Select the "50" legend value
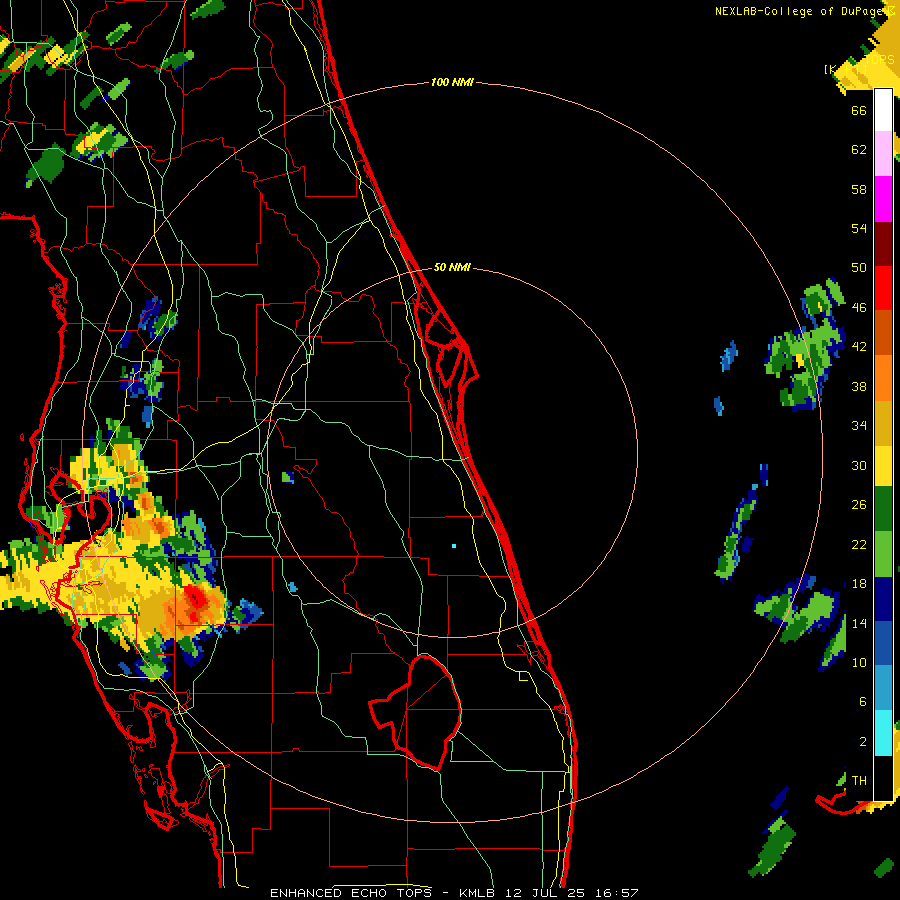 [x=859, y=267]
